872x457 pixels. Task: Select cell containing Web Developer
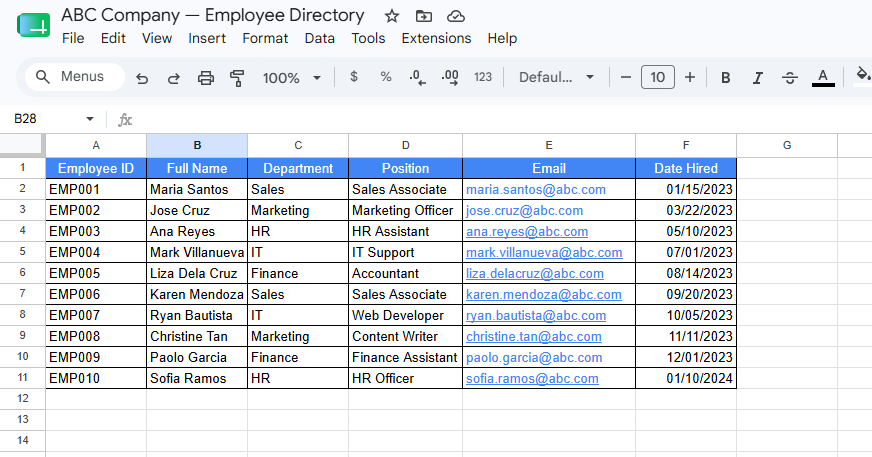(x=405, y=315)
